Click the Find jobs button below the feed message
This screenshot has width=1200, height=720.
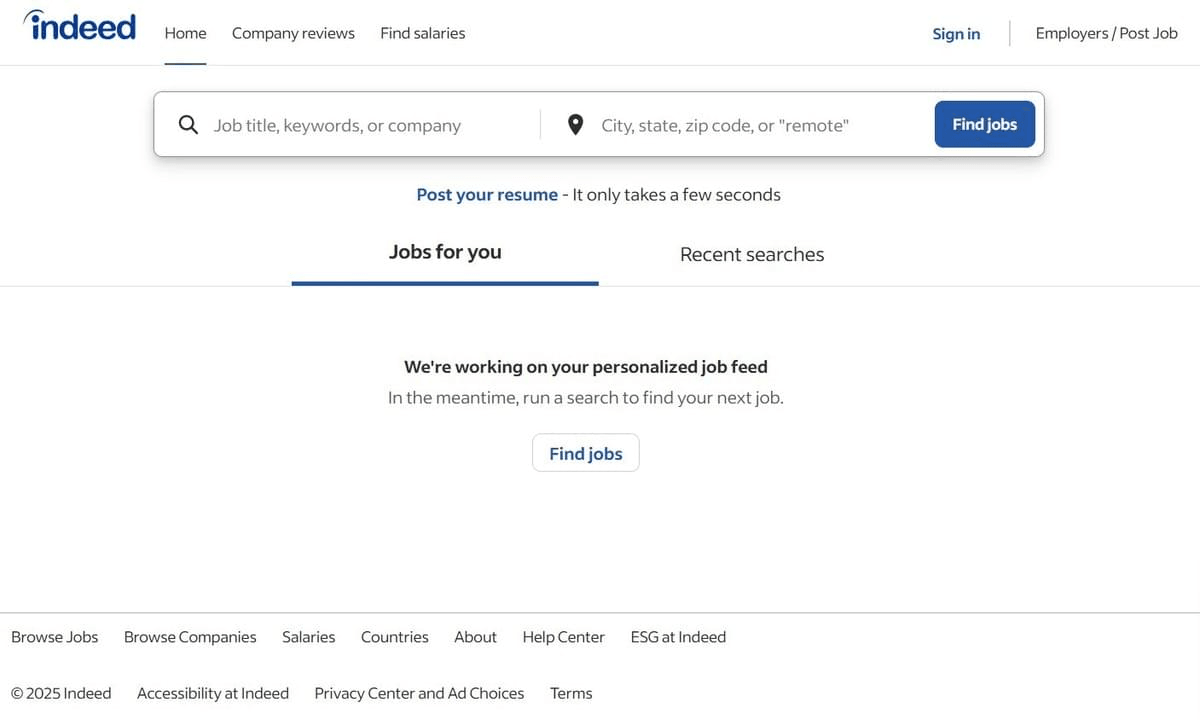tap(585, 452)
